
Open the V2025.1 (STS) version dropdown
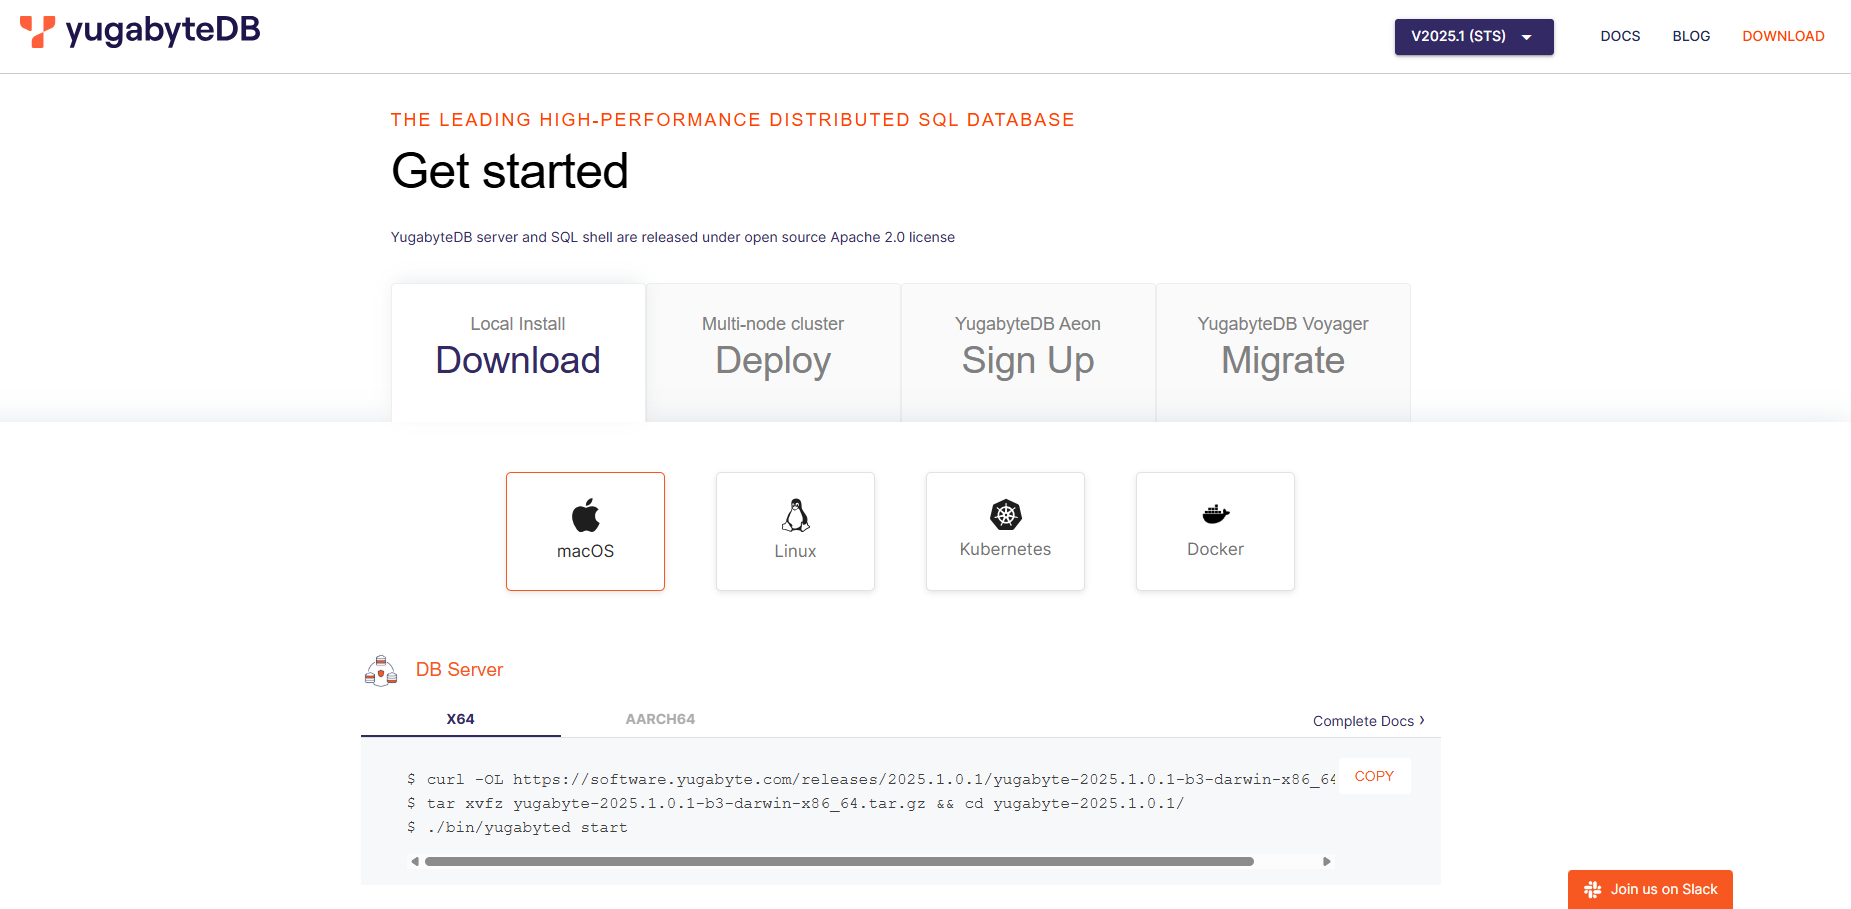[x=1473, y=36]
